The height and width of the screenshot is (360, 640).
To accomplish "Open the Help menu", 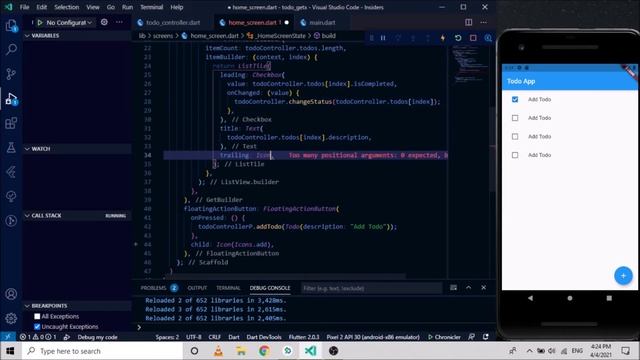I will 177,7.
